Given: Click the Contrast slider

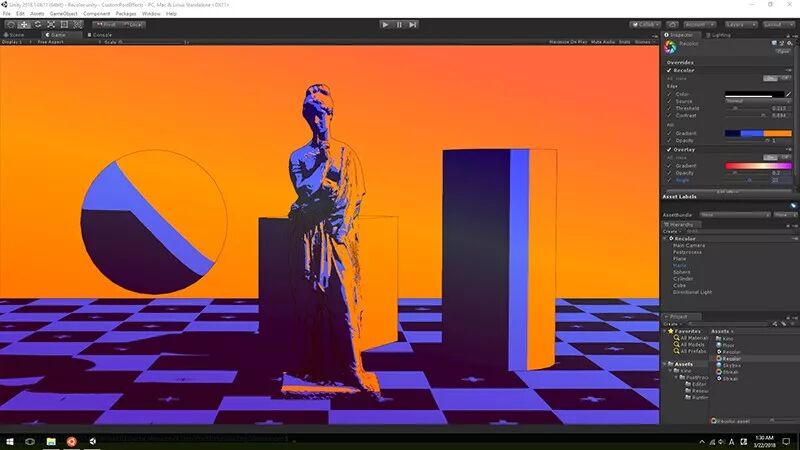Looking at the screenshot, I should coord(747,116).
